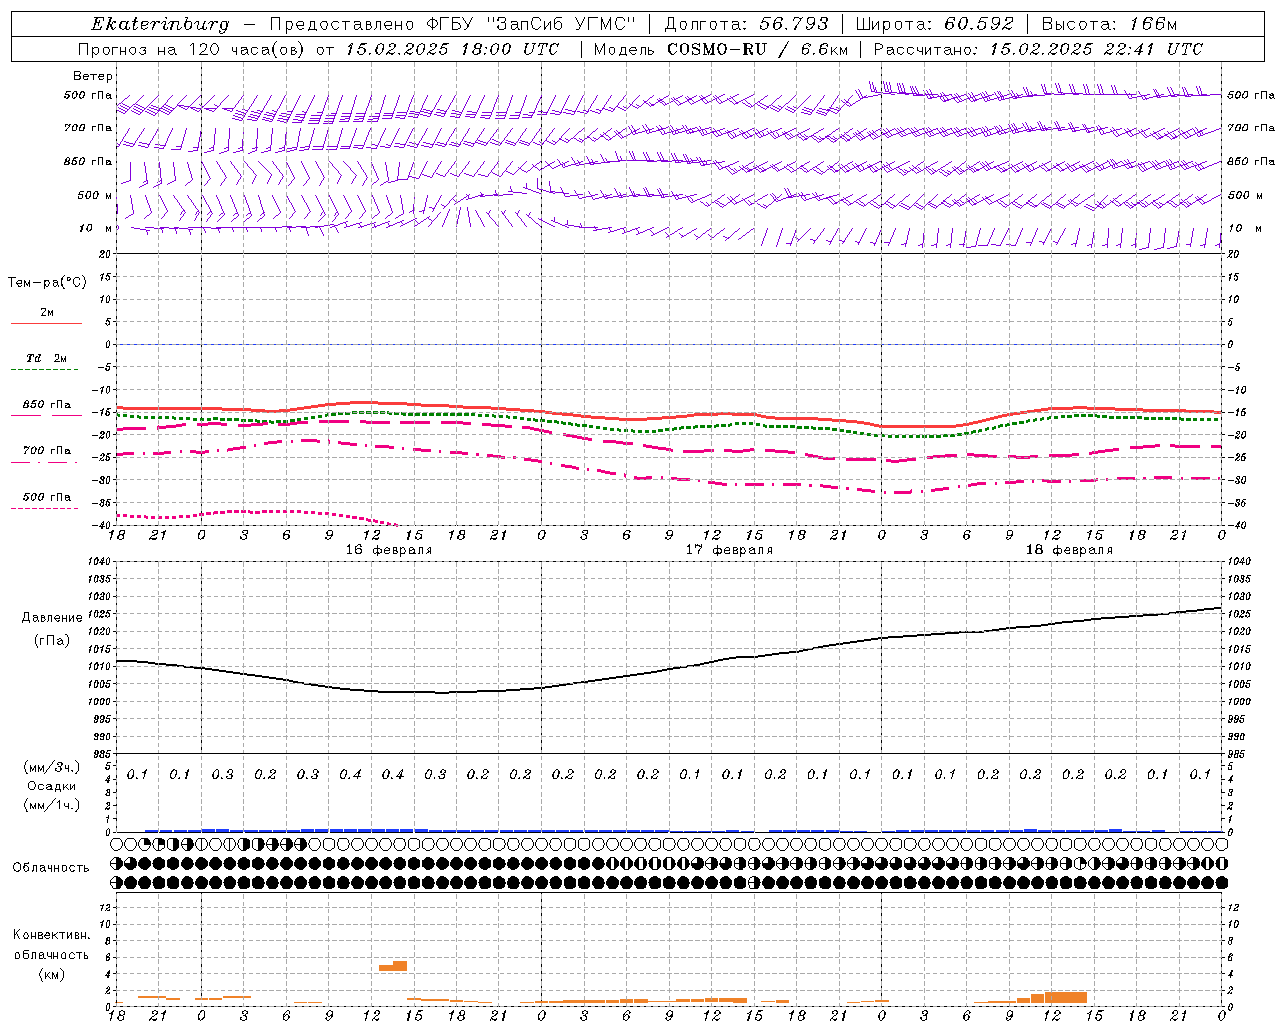Click the "18 февраля" date label

[1069, 550]
